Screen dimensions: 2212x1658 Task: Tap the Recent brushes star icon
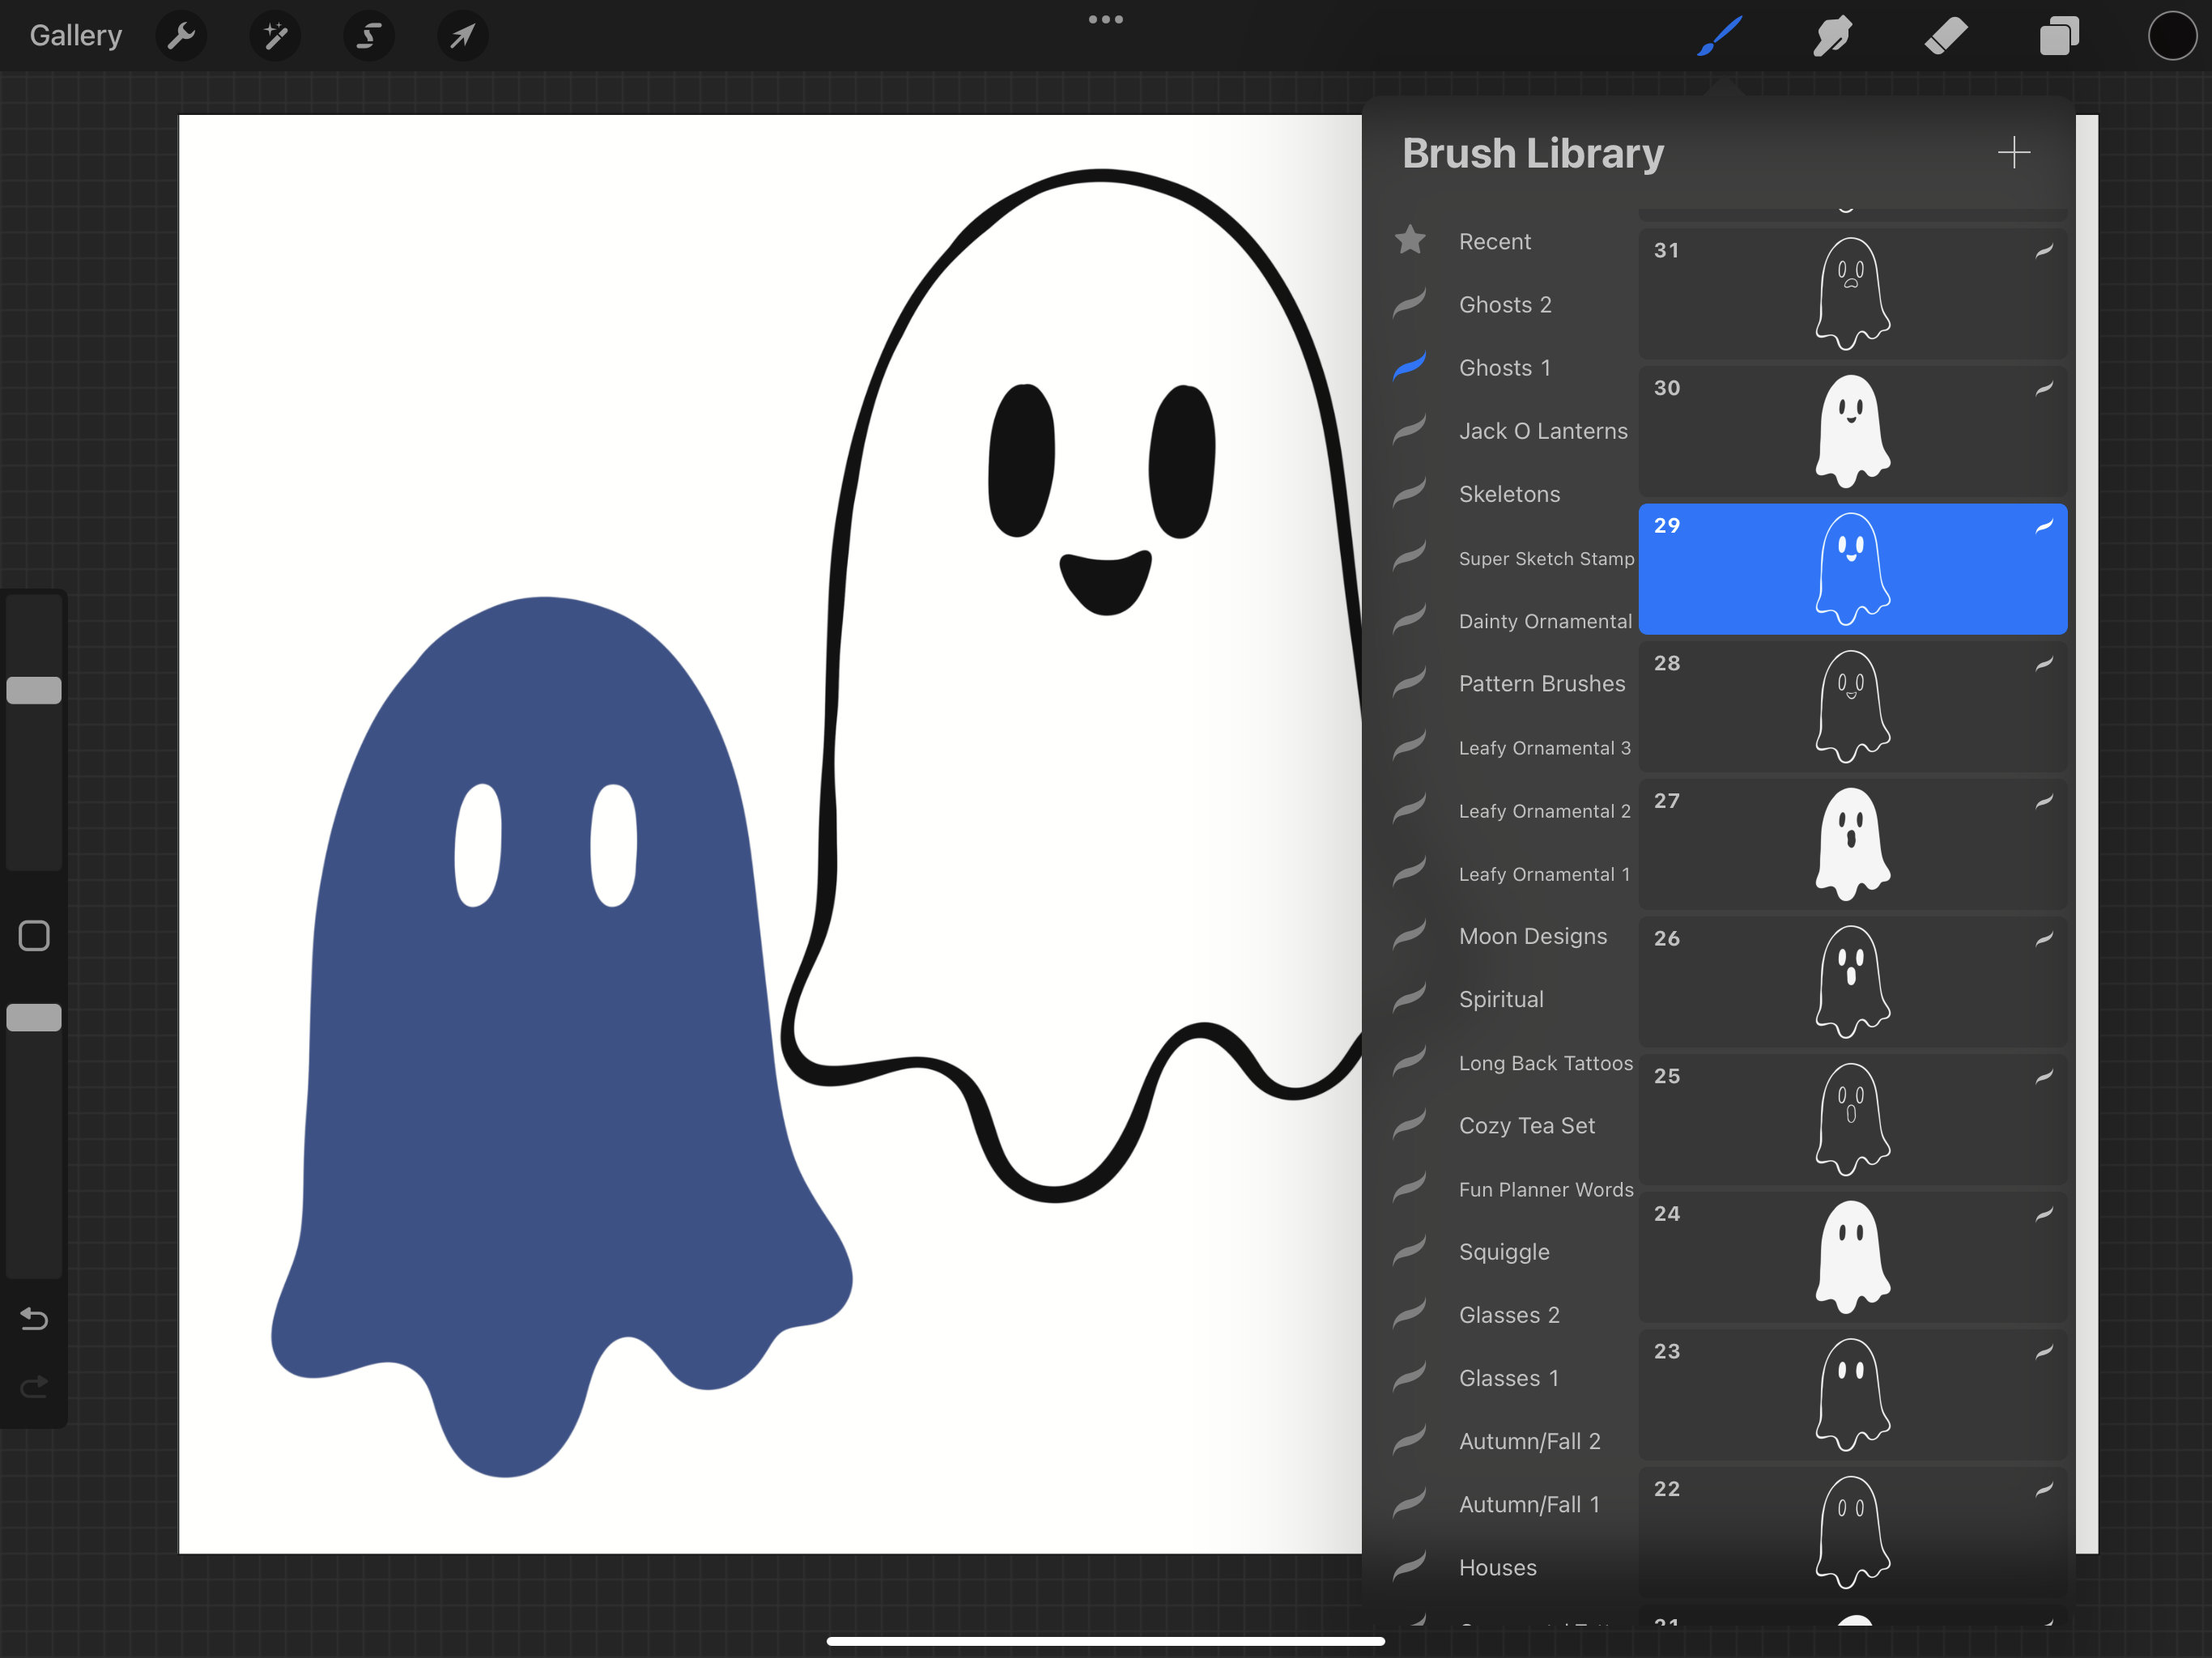point(1411,240)
